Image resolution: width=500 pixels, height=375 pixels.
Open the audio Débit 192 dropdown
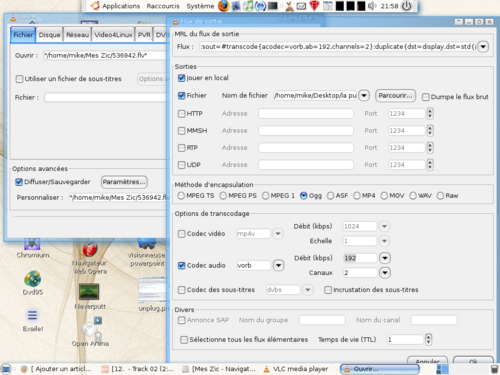tap(385, 258)
